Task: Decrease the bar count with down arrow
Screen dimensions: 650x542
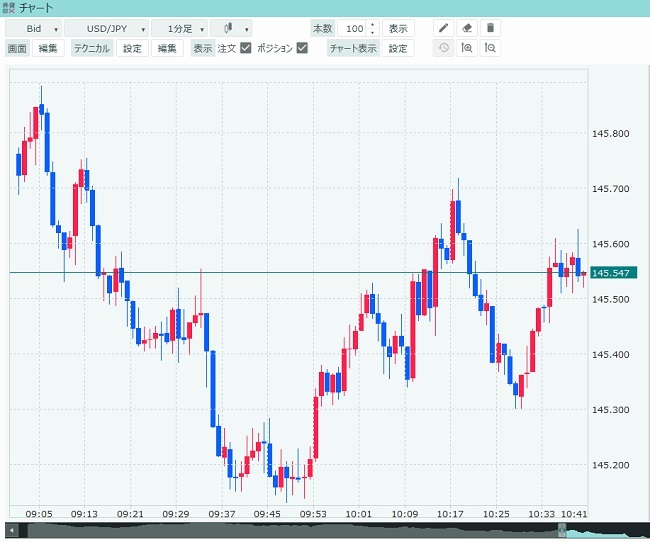Action: [x=373, y=33]
